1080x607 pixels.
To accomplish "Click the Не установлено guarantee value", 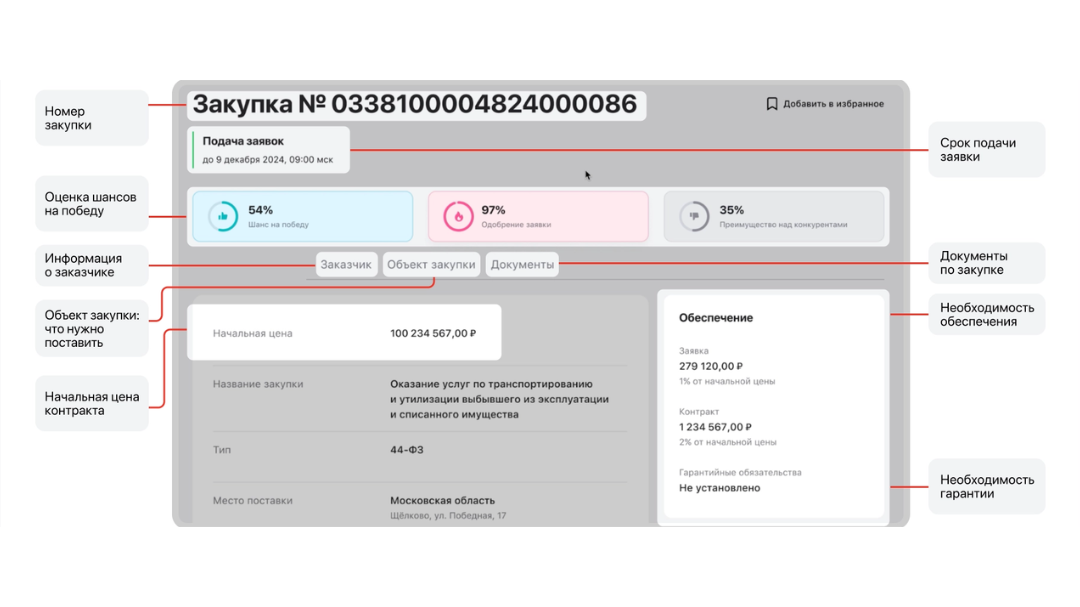I will pyautogui.click(x=719, y=488).
